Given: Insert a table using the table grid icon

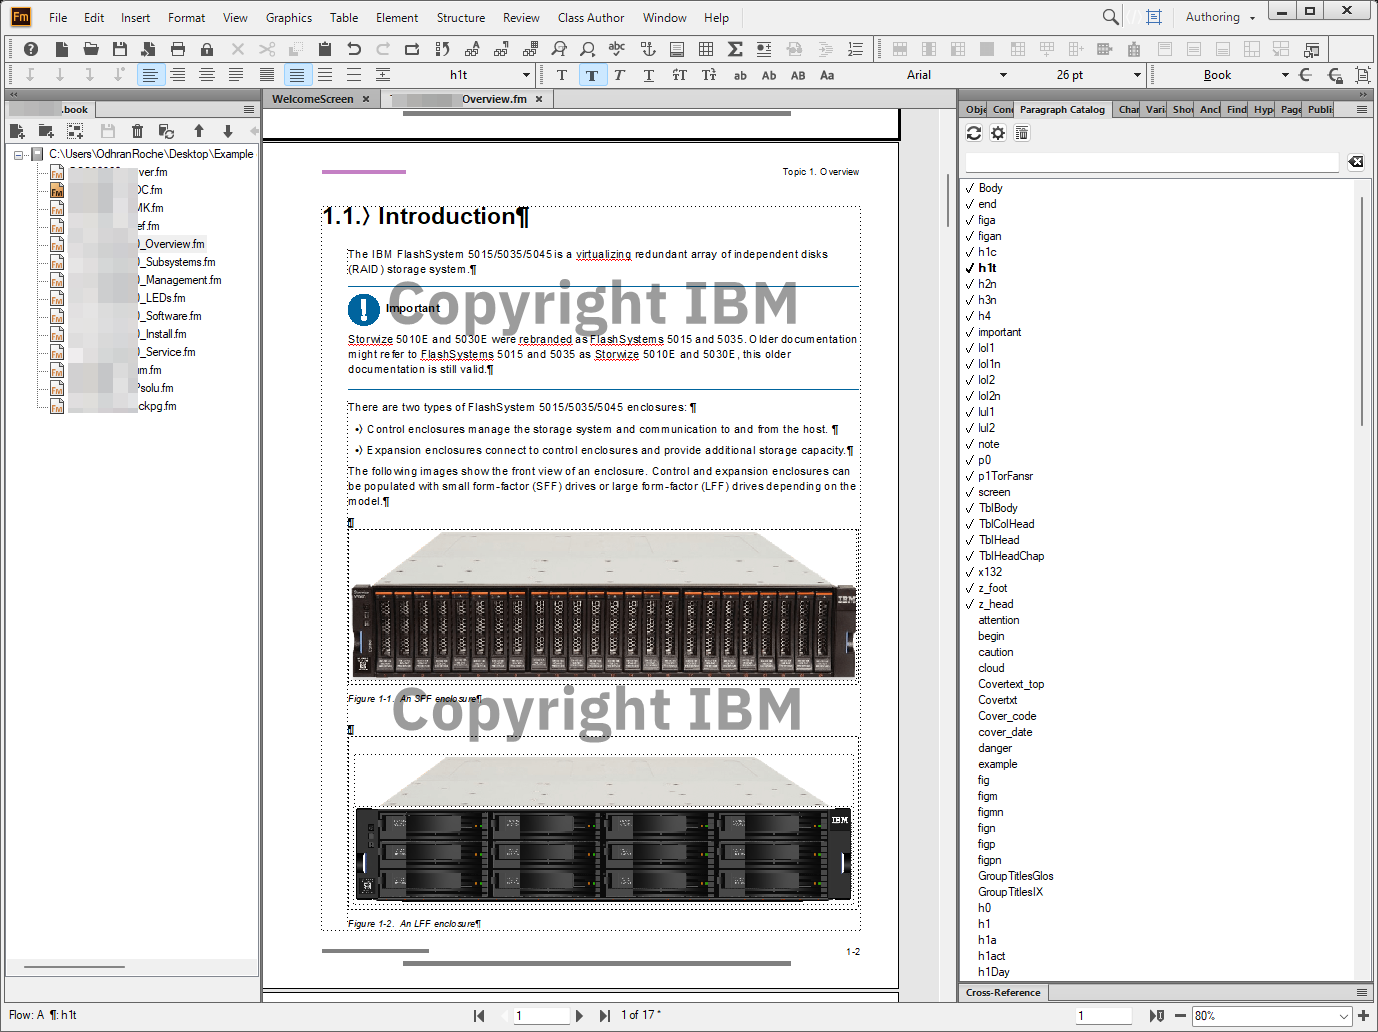Looking at the screenshot, I should 706,49.
